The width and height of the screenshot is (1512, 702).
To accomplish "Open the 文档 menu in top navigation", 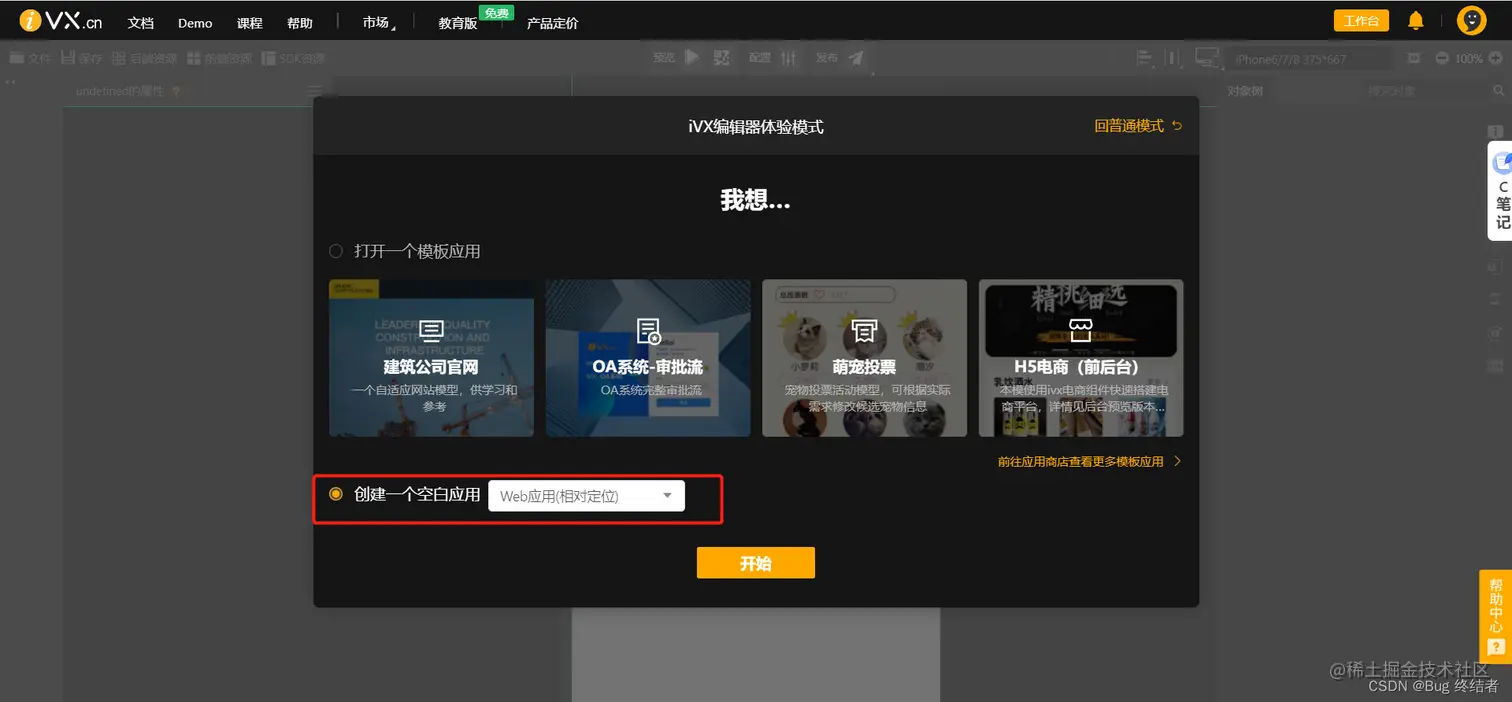I will 141,23.
